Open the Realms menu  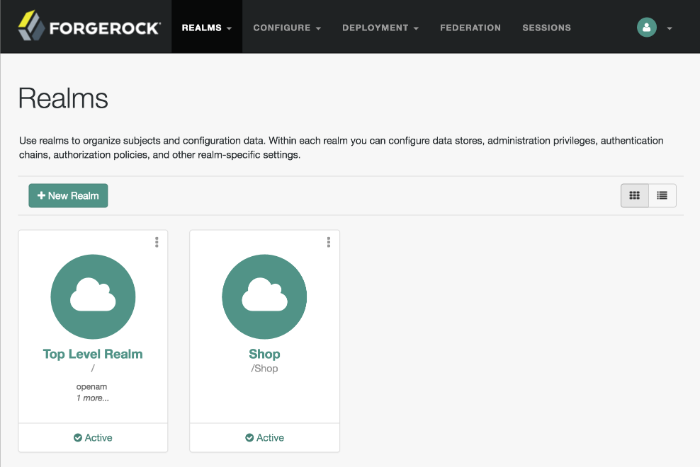click(x=207, y=27)
